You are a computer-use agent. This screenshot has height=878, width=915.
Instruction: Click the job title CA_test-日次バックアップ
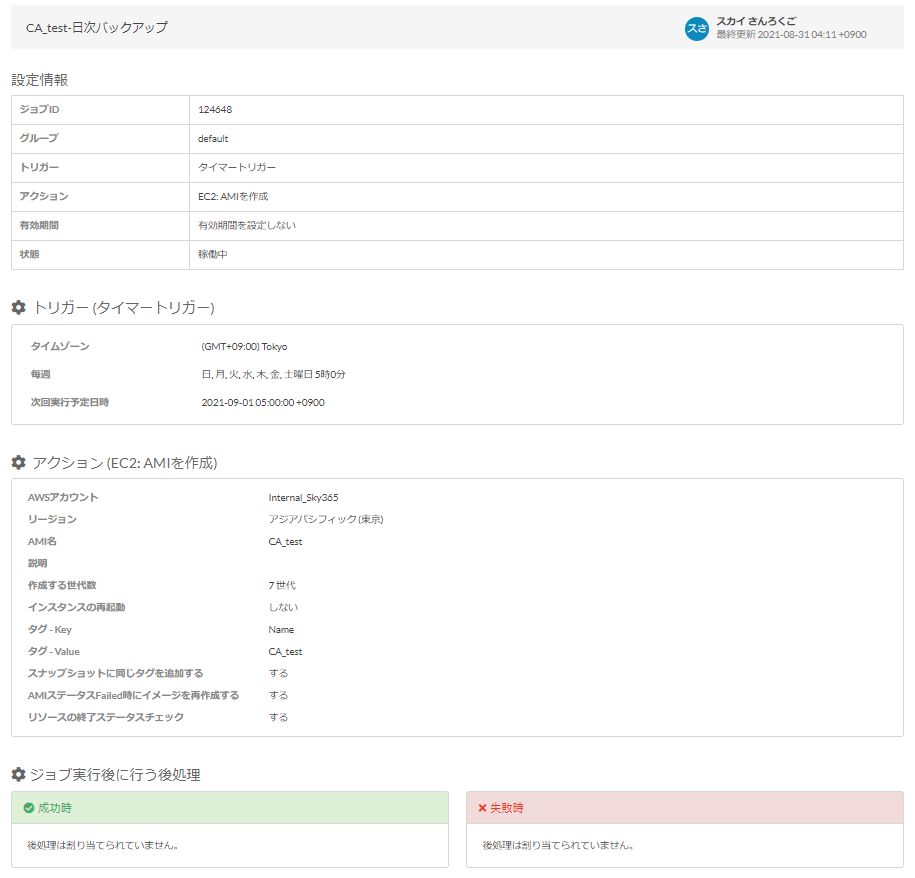point(97,28)
